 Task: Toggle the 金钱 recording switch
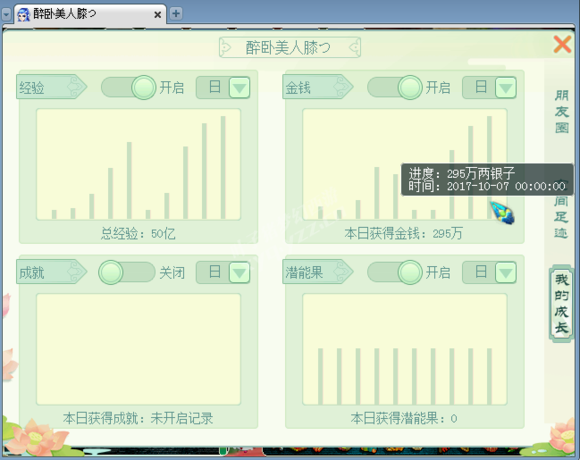[x=395, y=88]
